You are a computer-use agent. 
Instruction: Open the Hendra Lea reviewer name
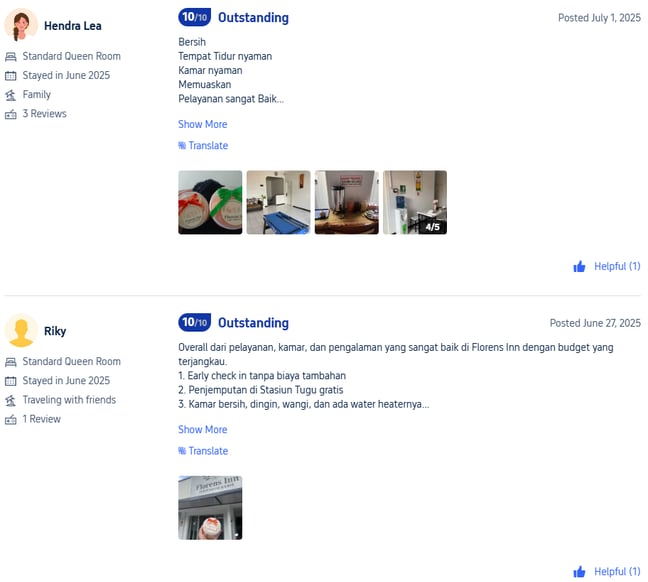73,26
